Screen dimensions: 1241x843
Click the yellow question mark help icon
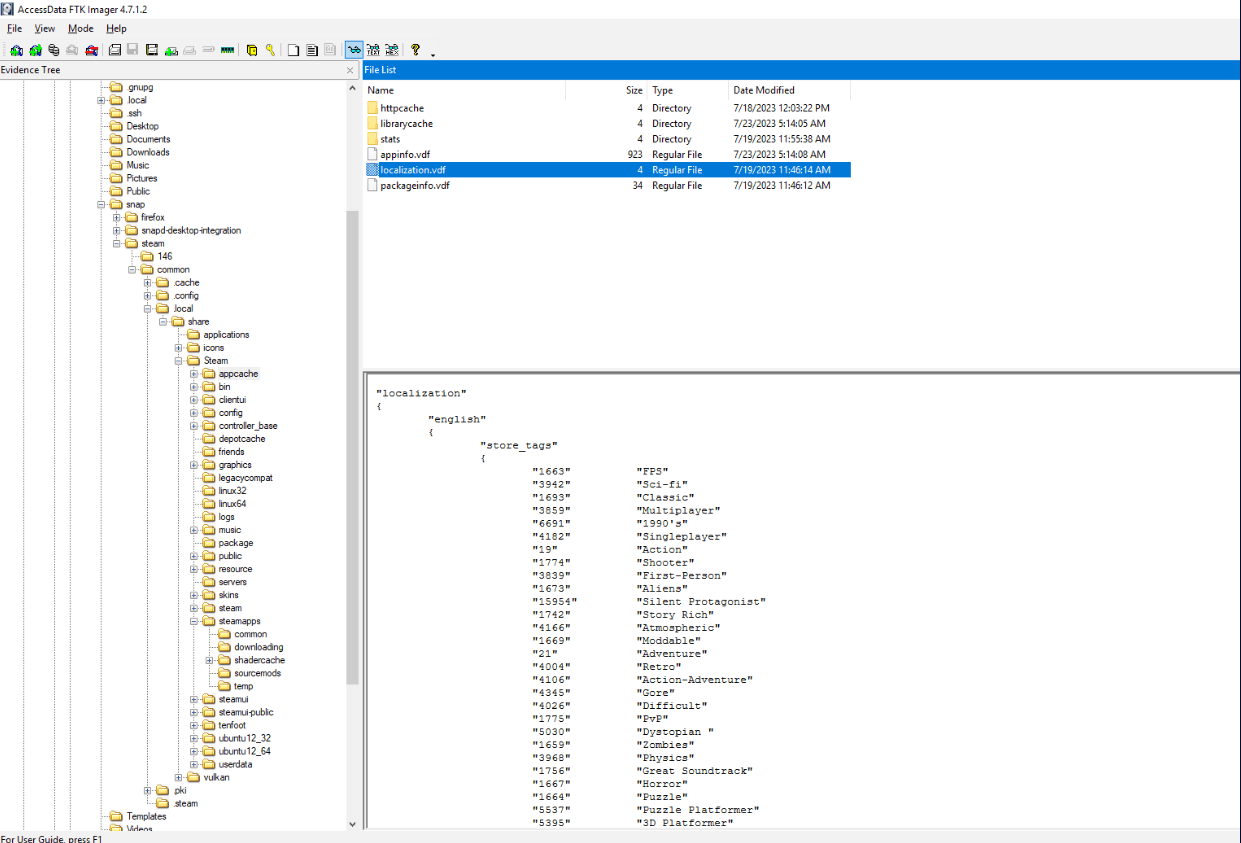click(x=416, y=50)
